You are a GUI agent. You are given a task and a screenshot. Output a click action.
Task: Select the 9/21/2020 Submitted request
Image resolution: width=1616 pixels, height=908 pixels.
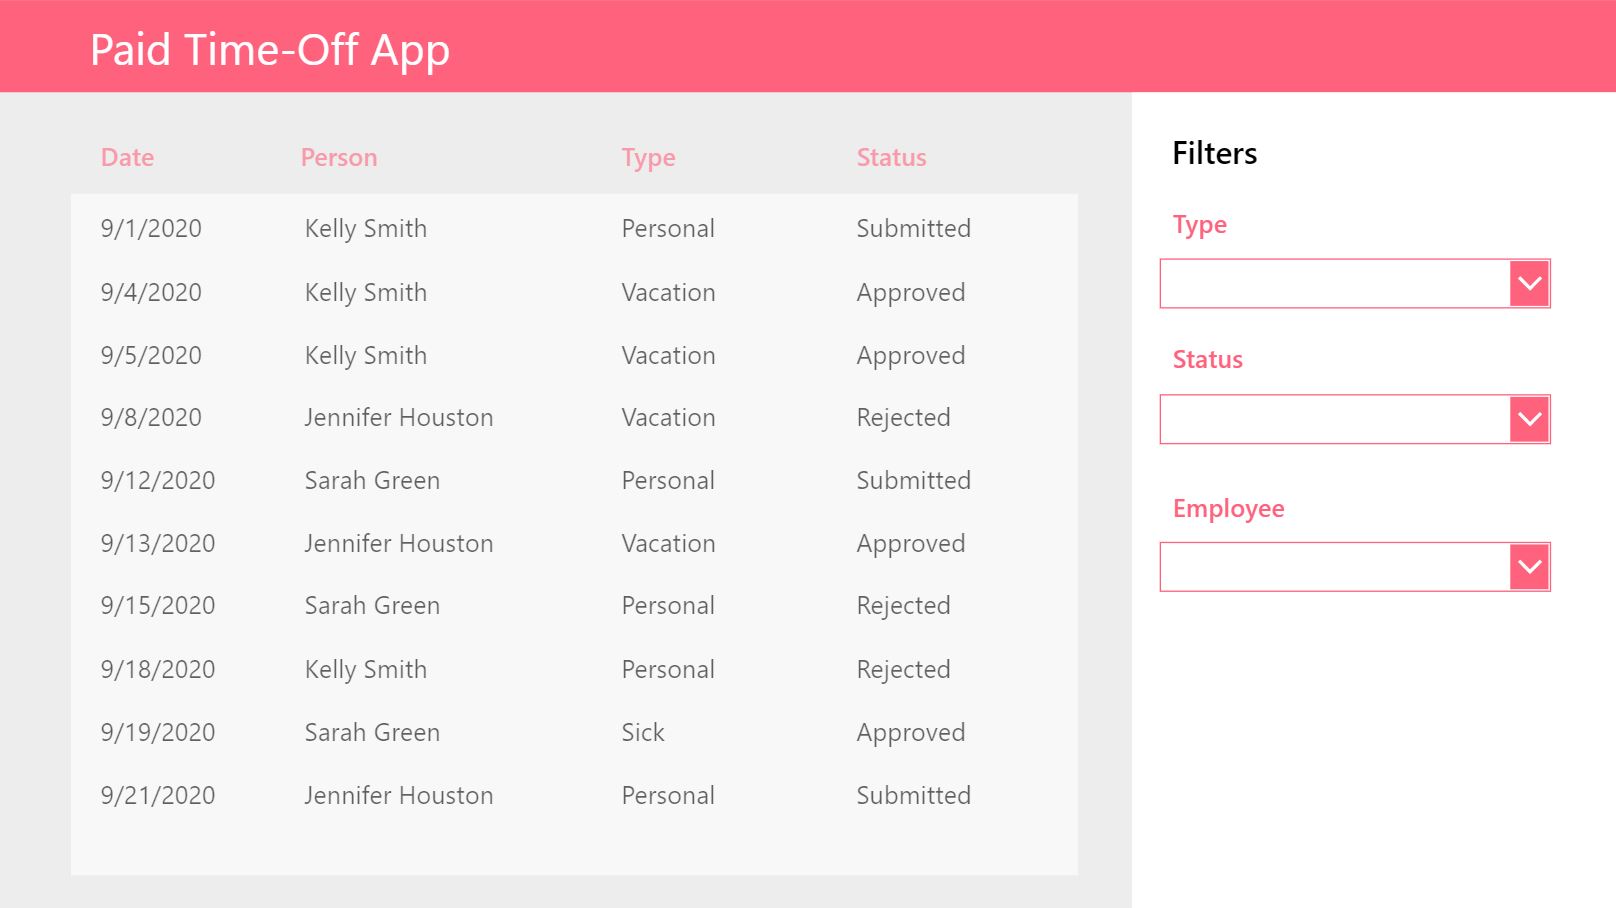coord(575,795)
